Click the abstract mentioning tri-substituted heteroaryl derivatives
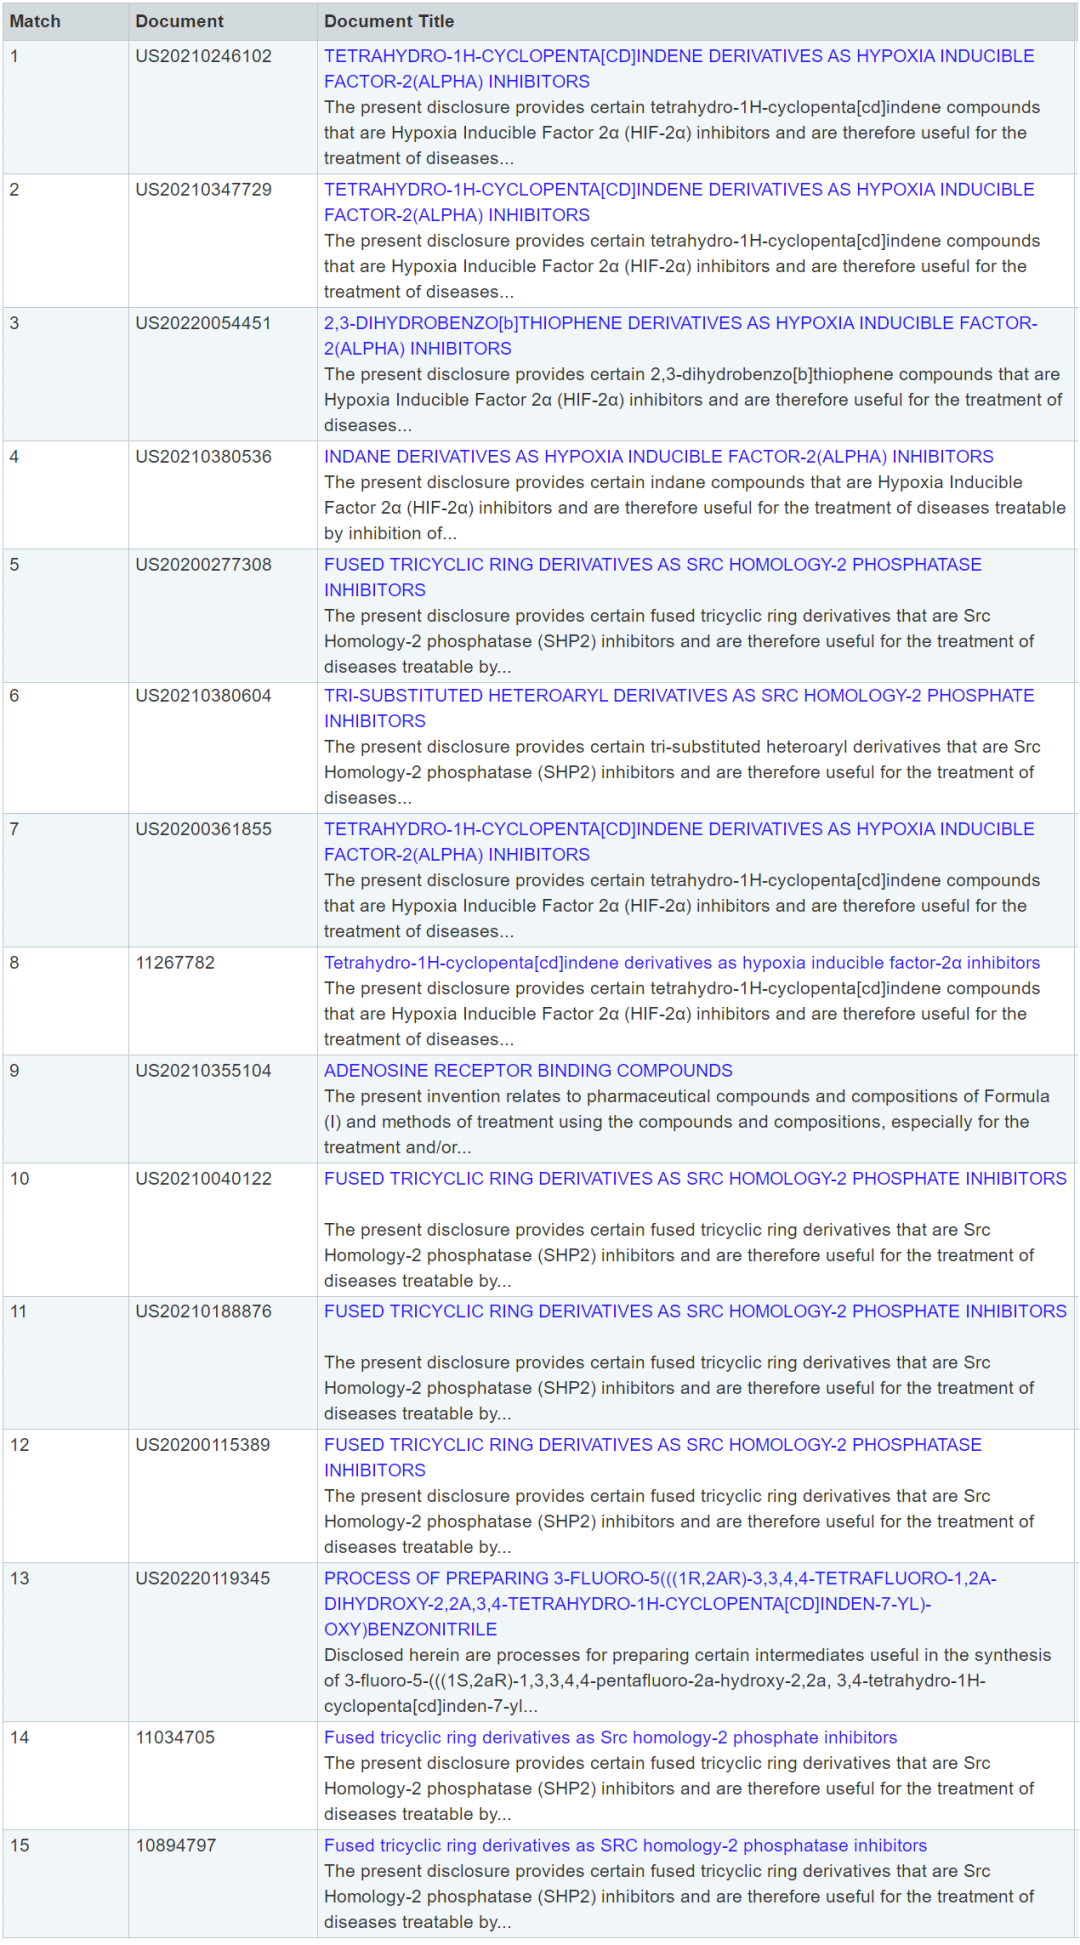Viewport: 1080px width, 1945px height. coord(682,773)
